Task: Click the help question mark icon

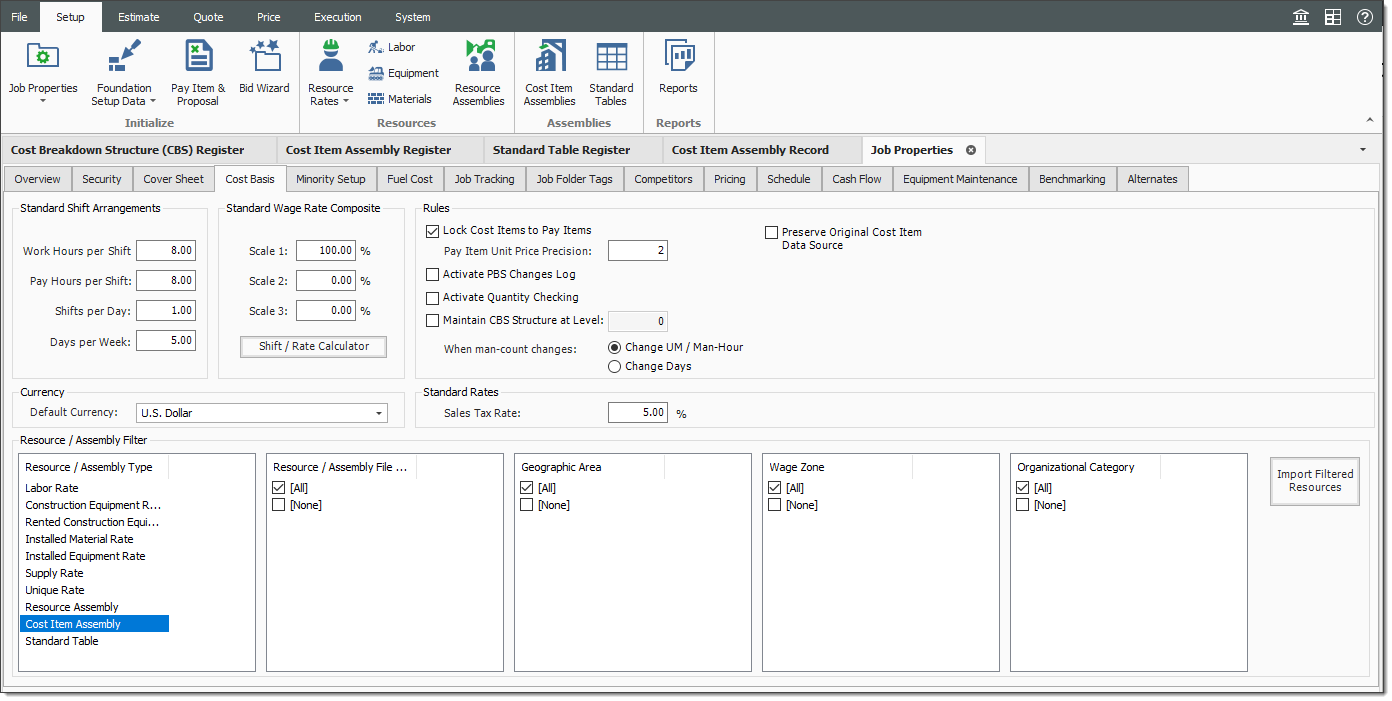Action: (x=1364, y=17)
